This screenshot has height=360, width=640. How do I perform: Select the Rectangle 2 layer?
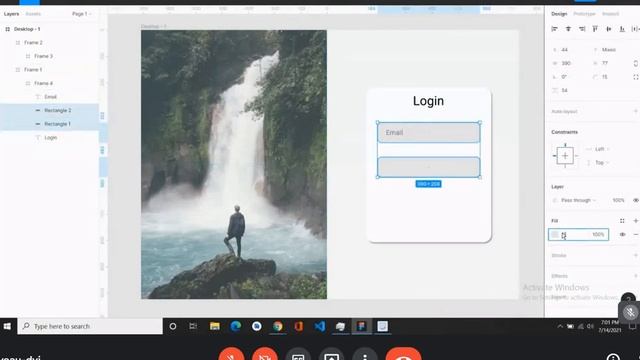[49, 110]
